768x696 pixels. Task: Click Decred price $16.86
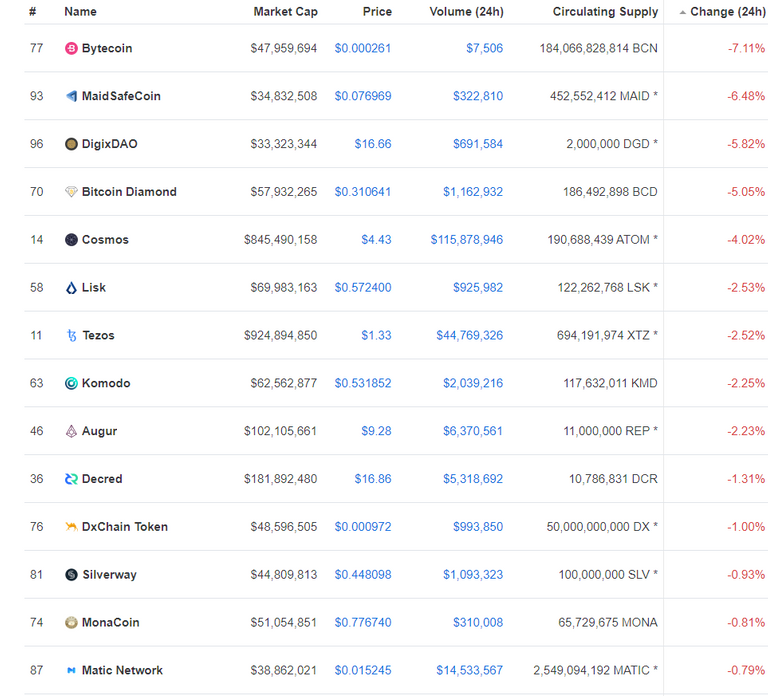(x=373, y=479)
